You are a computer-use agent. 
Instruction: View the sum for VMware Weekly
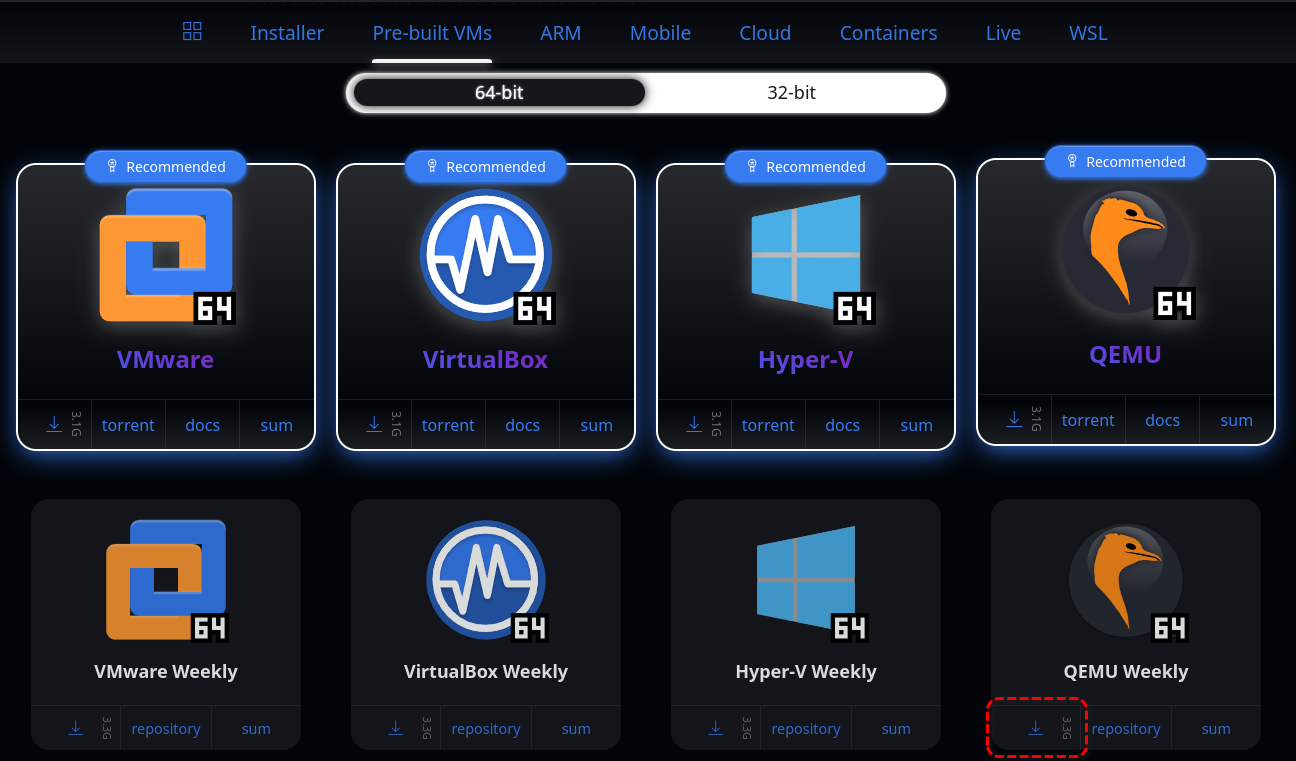[x=256, y=729]
